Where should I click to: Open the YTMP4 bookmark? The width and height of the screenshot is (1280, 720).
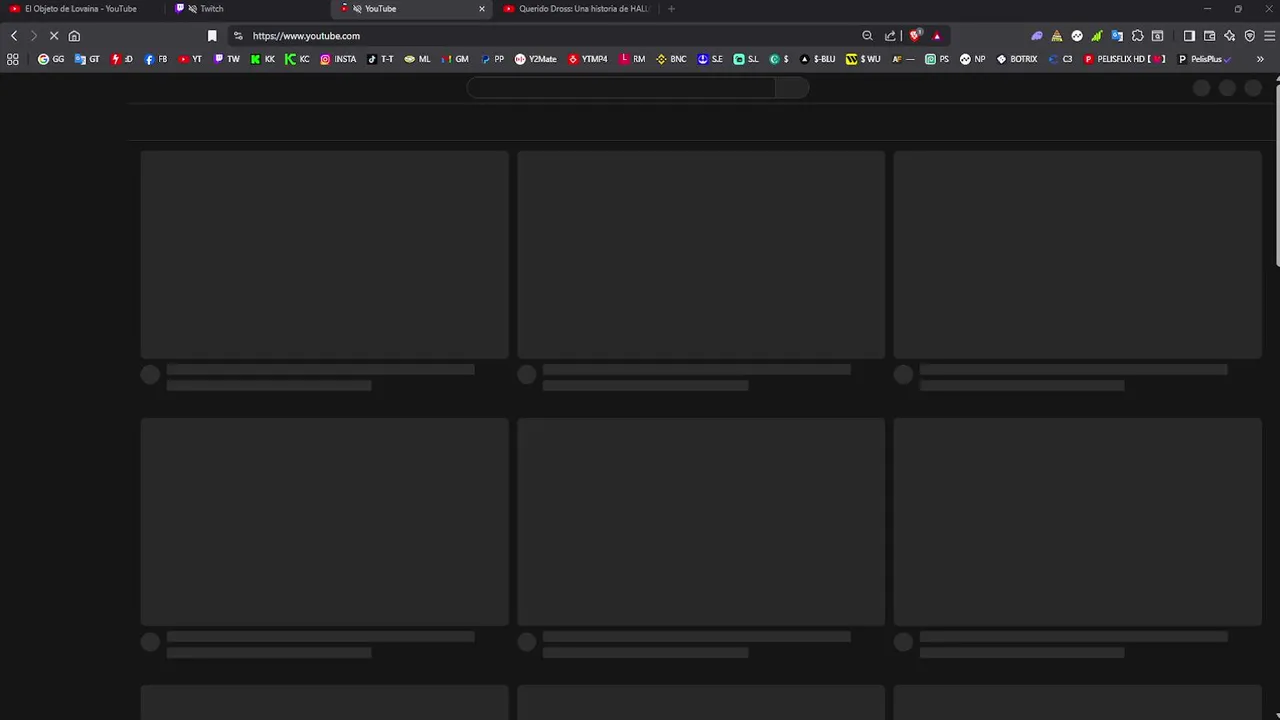587,59
